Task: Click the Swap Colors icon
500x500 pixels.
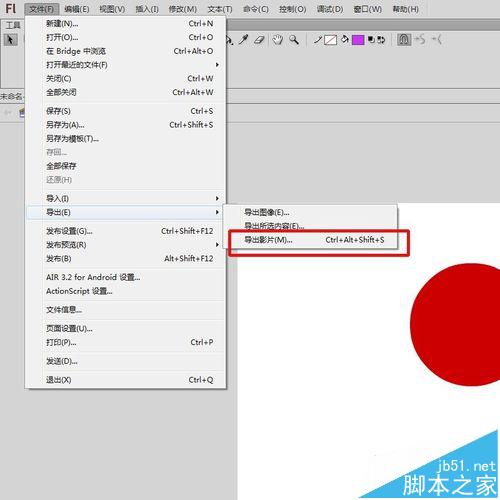Action: click(x=381, y=40)
